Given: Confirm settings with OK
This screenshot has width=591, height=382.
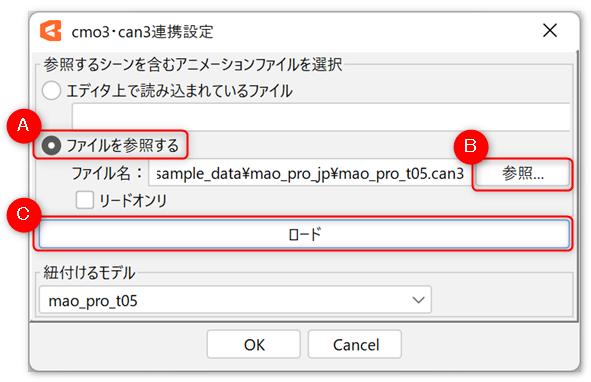Looking at the screenshot, I should [x=254, y=344].
